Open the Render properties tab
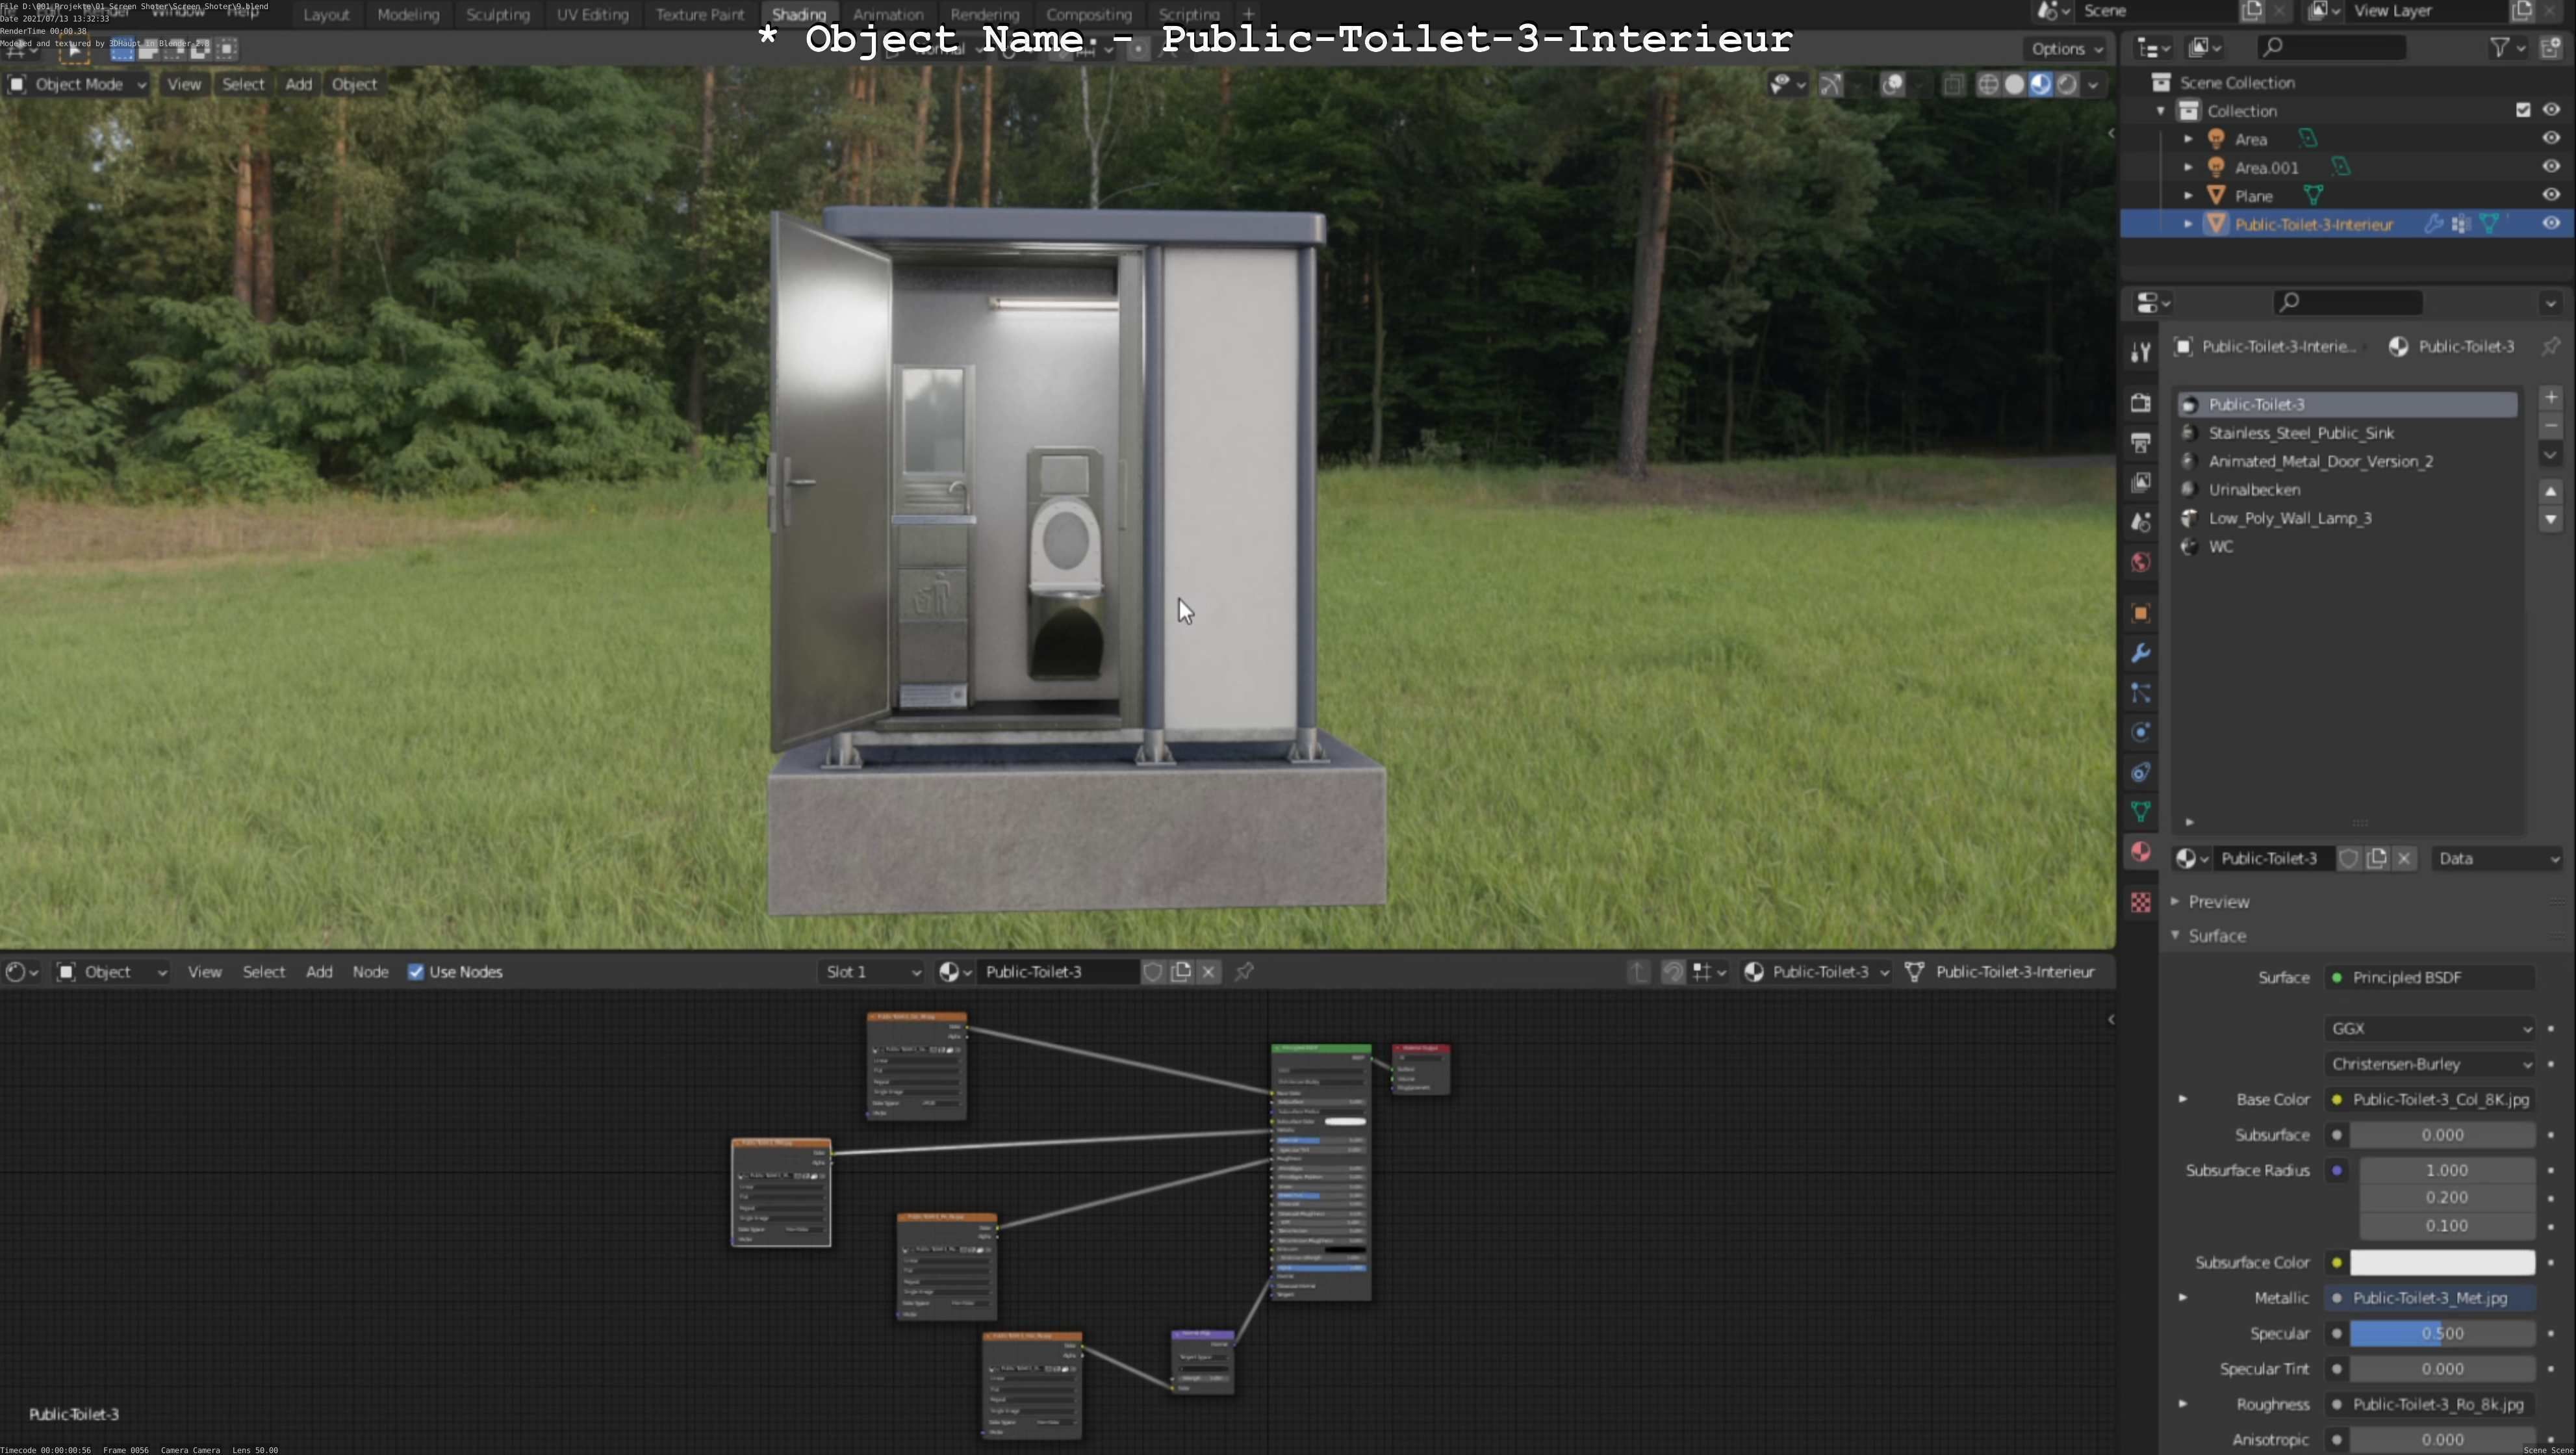 [x=2140, y=402]
